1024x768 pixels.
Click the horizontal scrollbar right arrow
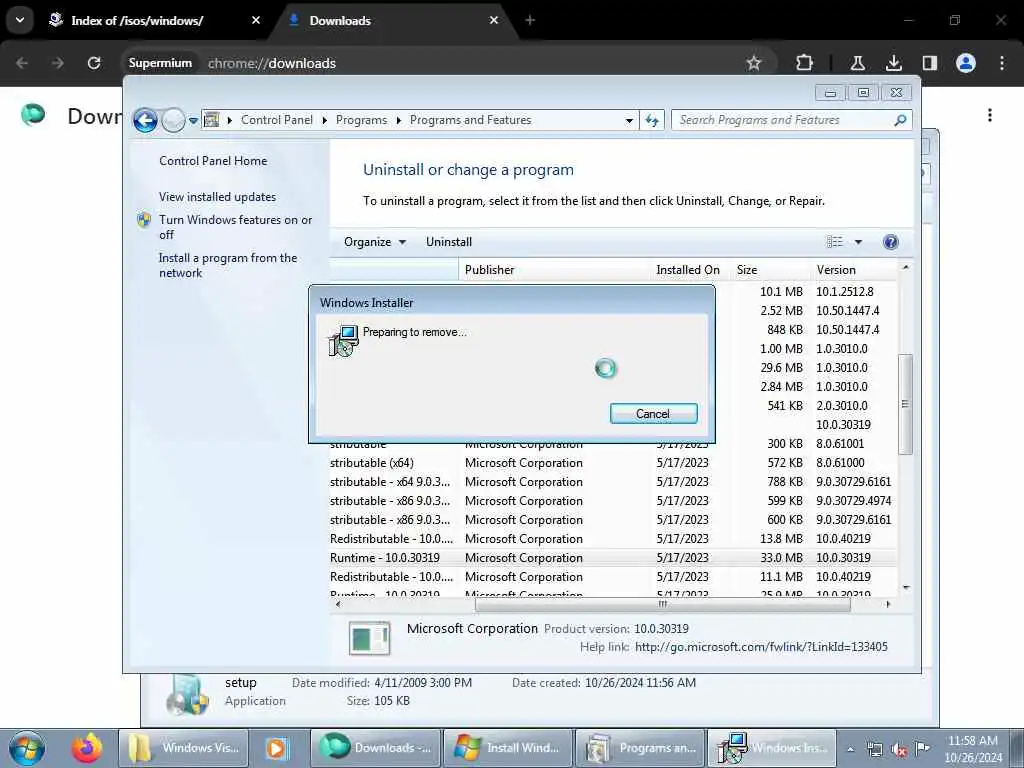pos(888,604)
